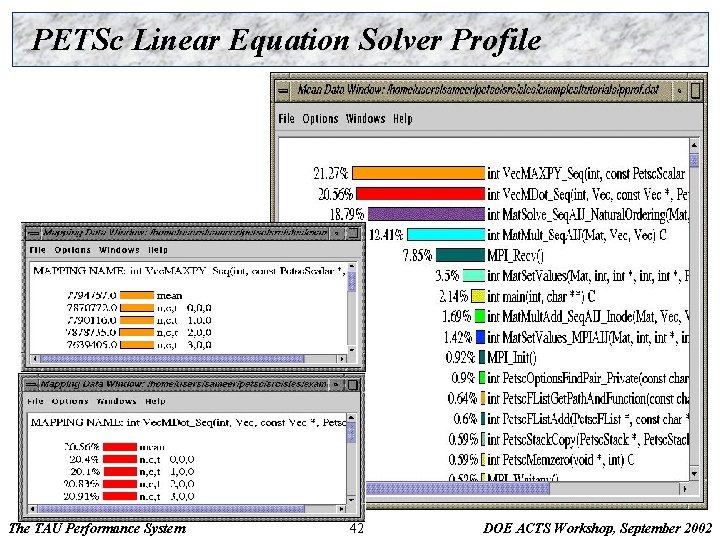
Task: Click red 20.1% bar for n,c,t 1,0,0
Action: [120, 472]
